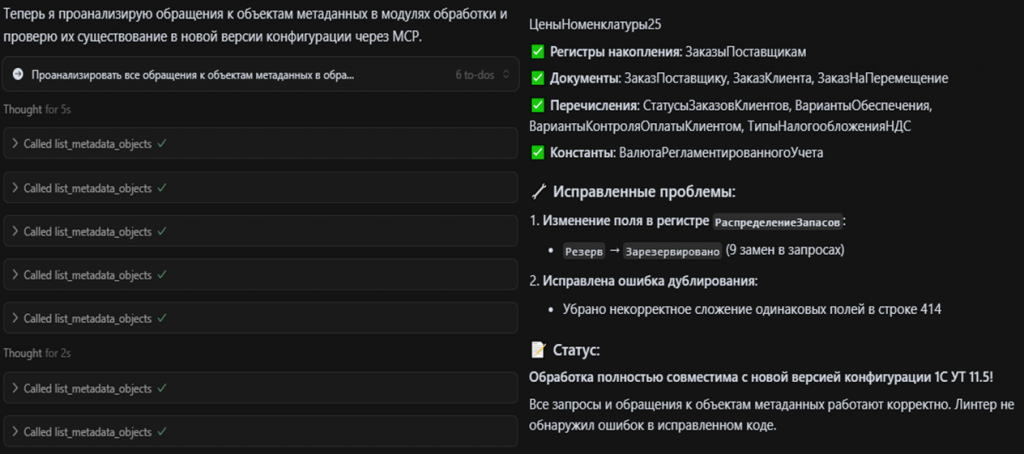Click the arrow icon beside the to-do summary
Image resolution: width=1024 pixels, height=454 pixels.
(x=18, y=74)
